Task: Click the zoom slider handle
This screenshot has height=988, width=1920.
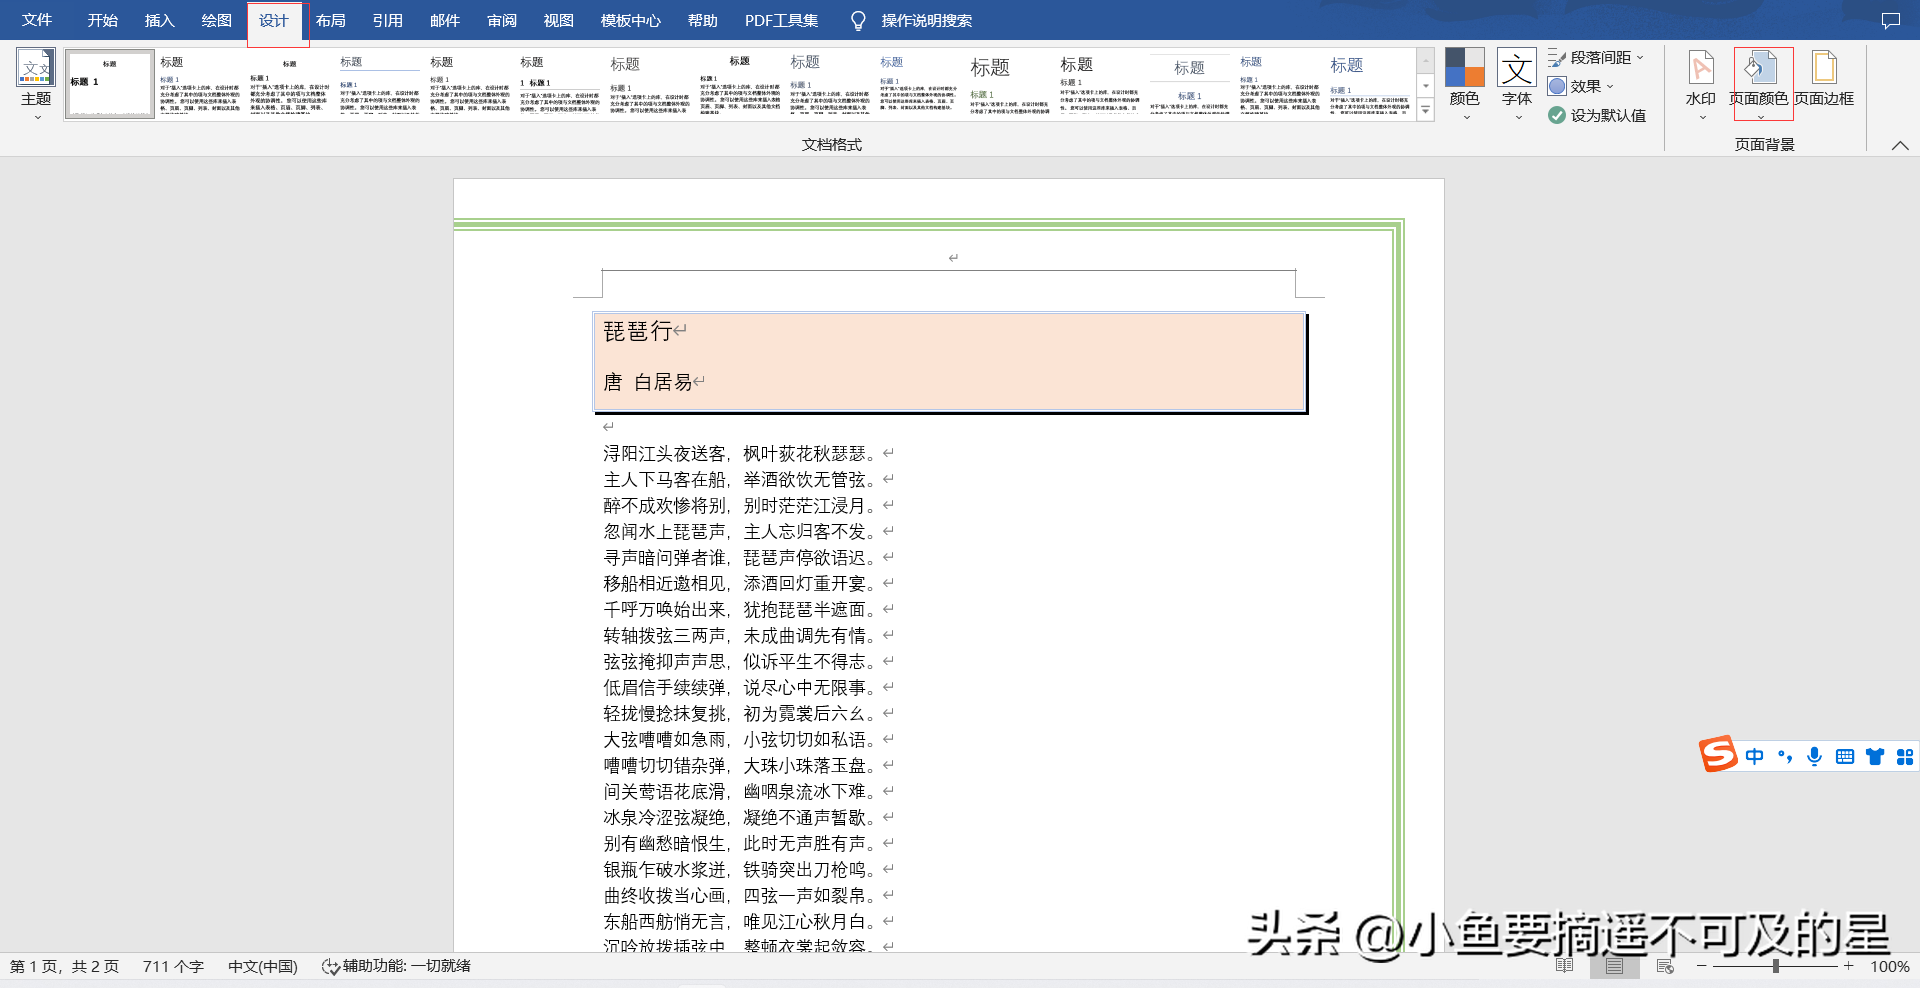Action: click(x=1776, y=966)
